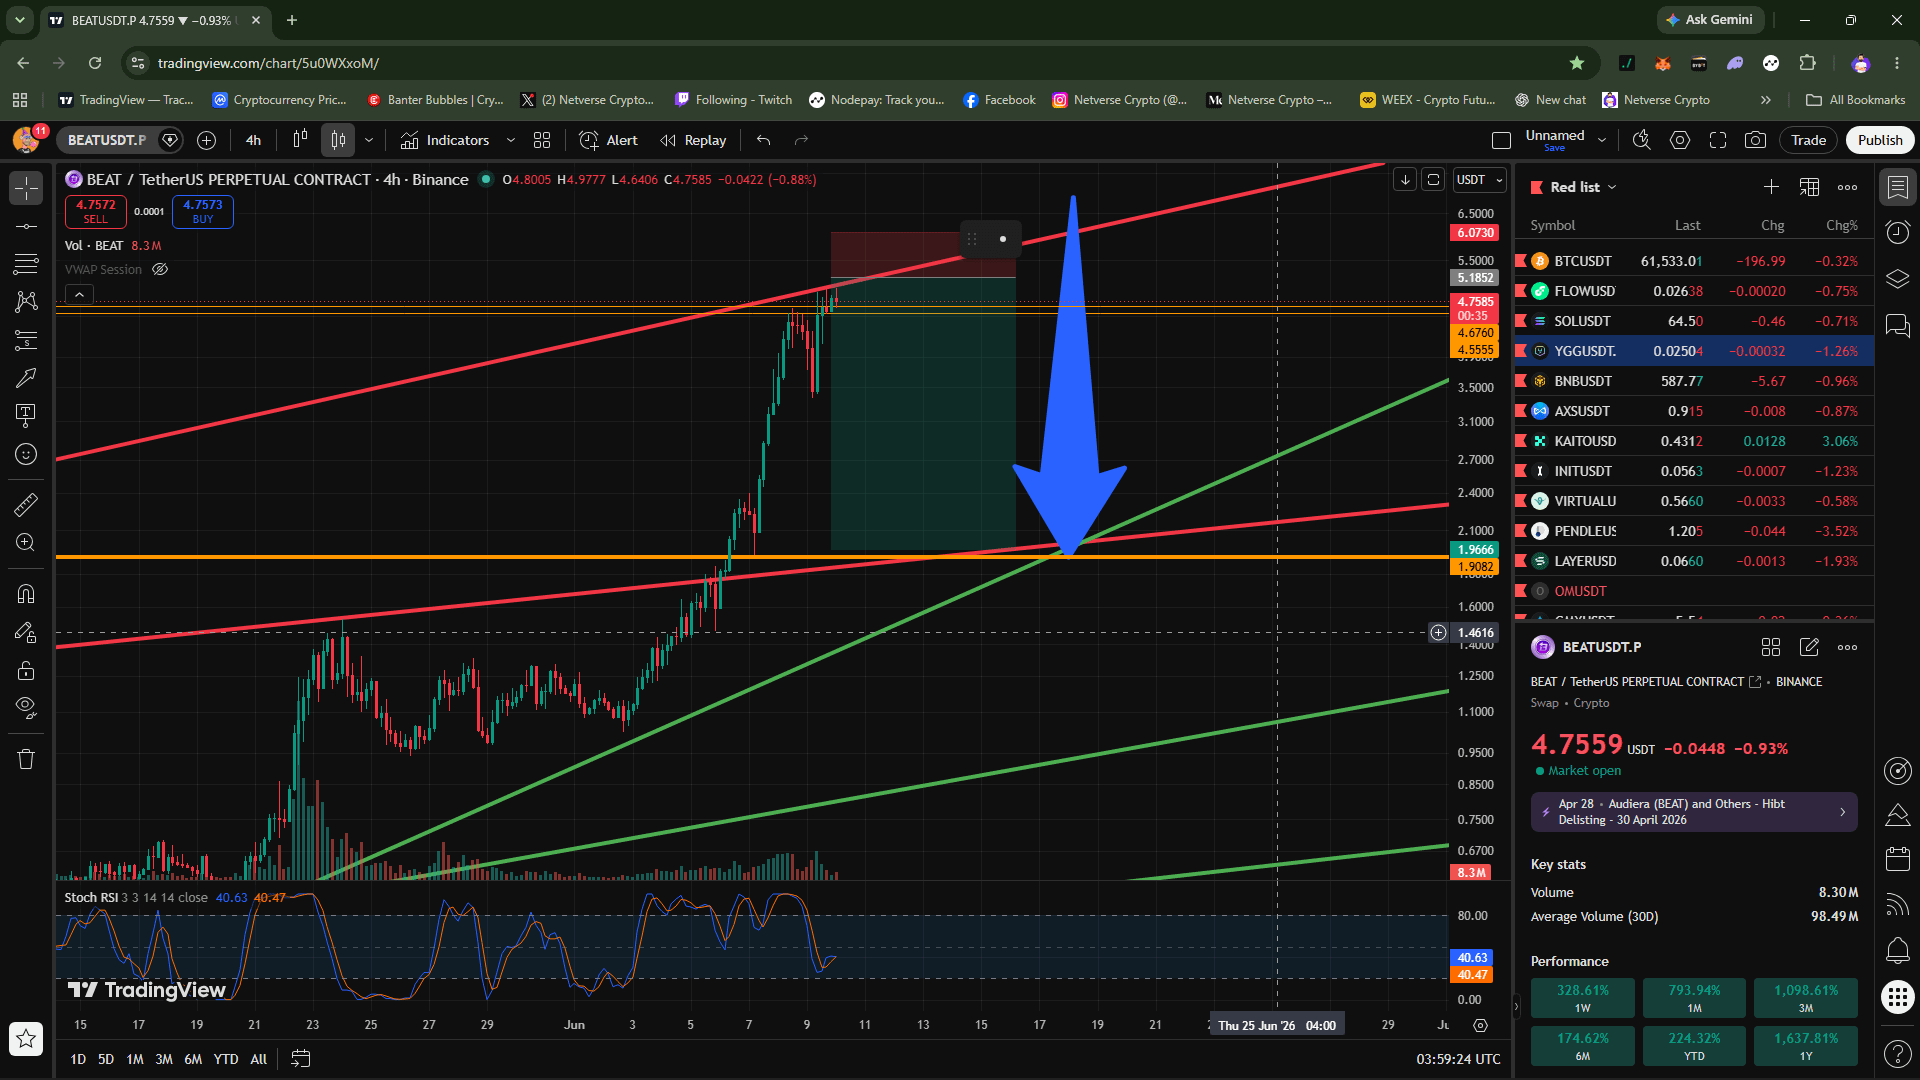Open the object tree layers panel
Viewport: 1920px width, 1080px height.
coord(1897,279)
